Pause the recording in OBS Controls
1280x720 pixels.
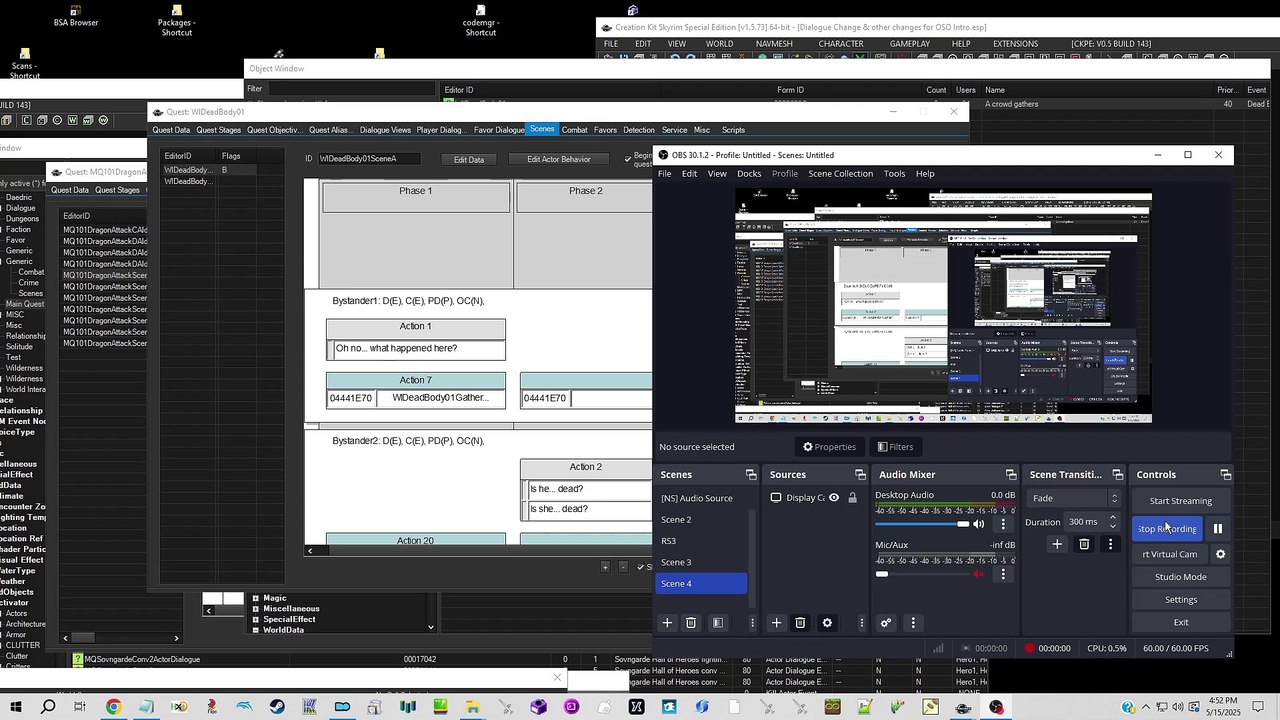[x=1218, y=529]
